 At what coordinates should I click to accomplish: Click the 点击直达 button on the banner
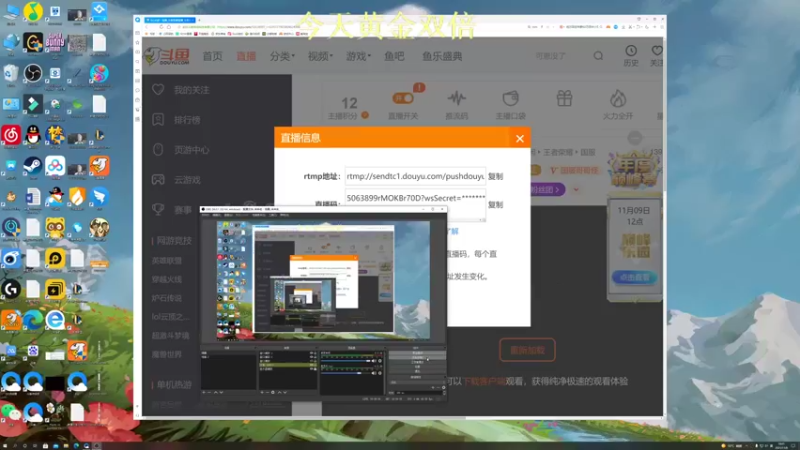[x=635, y=278]
